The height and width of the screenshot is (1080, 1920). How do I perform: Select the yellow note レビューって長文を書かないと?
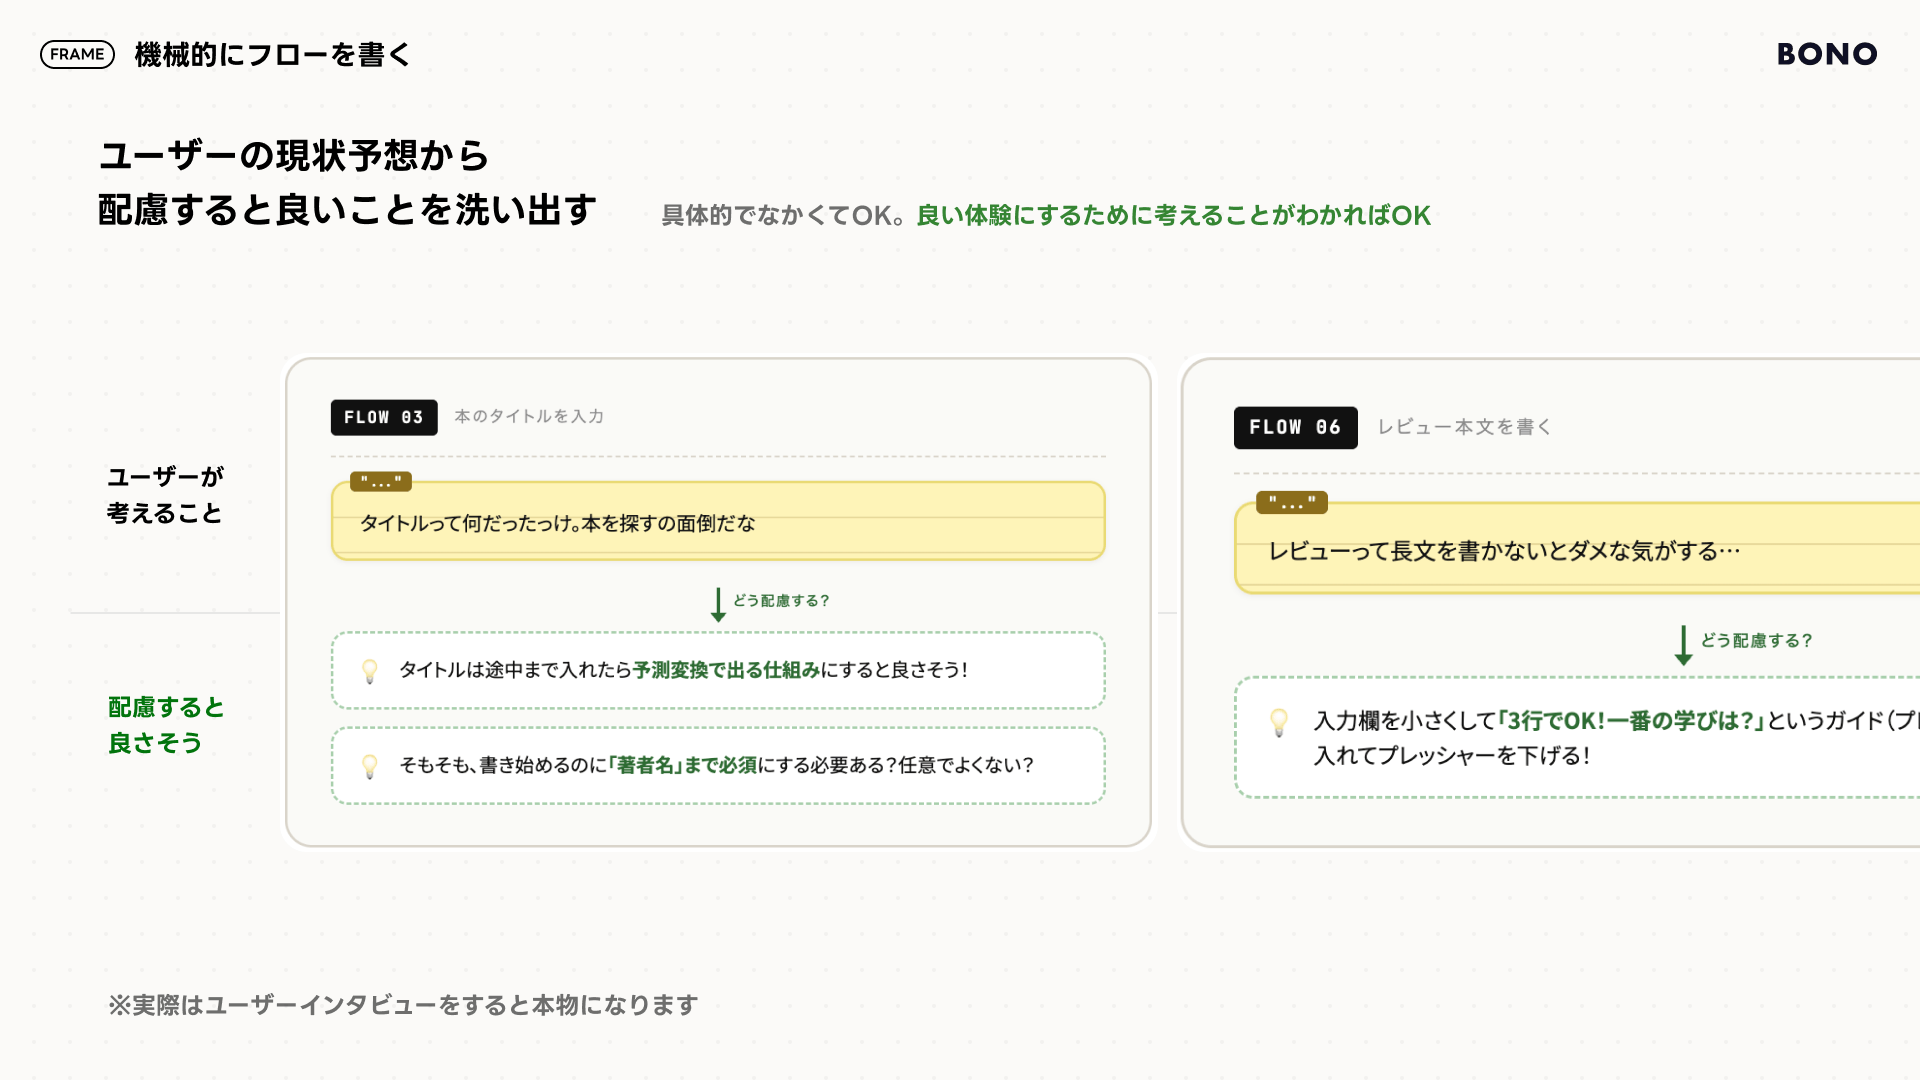coord(1577,548)
